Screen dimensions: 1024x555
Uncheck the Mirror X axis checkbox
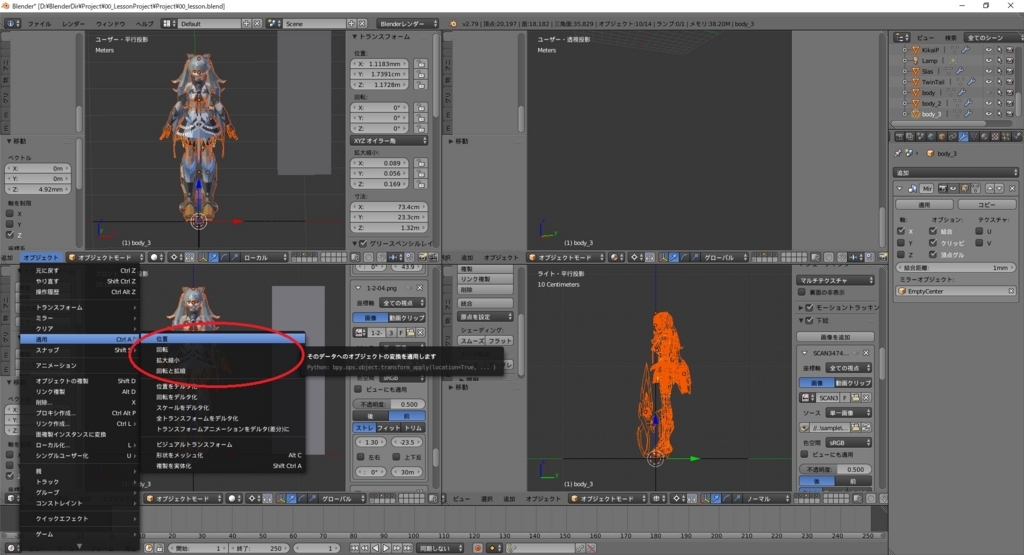[x=901, y=231]
